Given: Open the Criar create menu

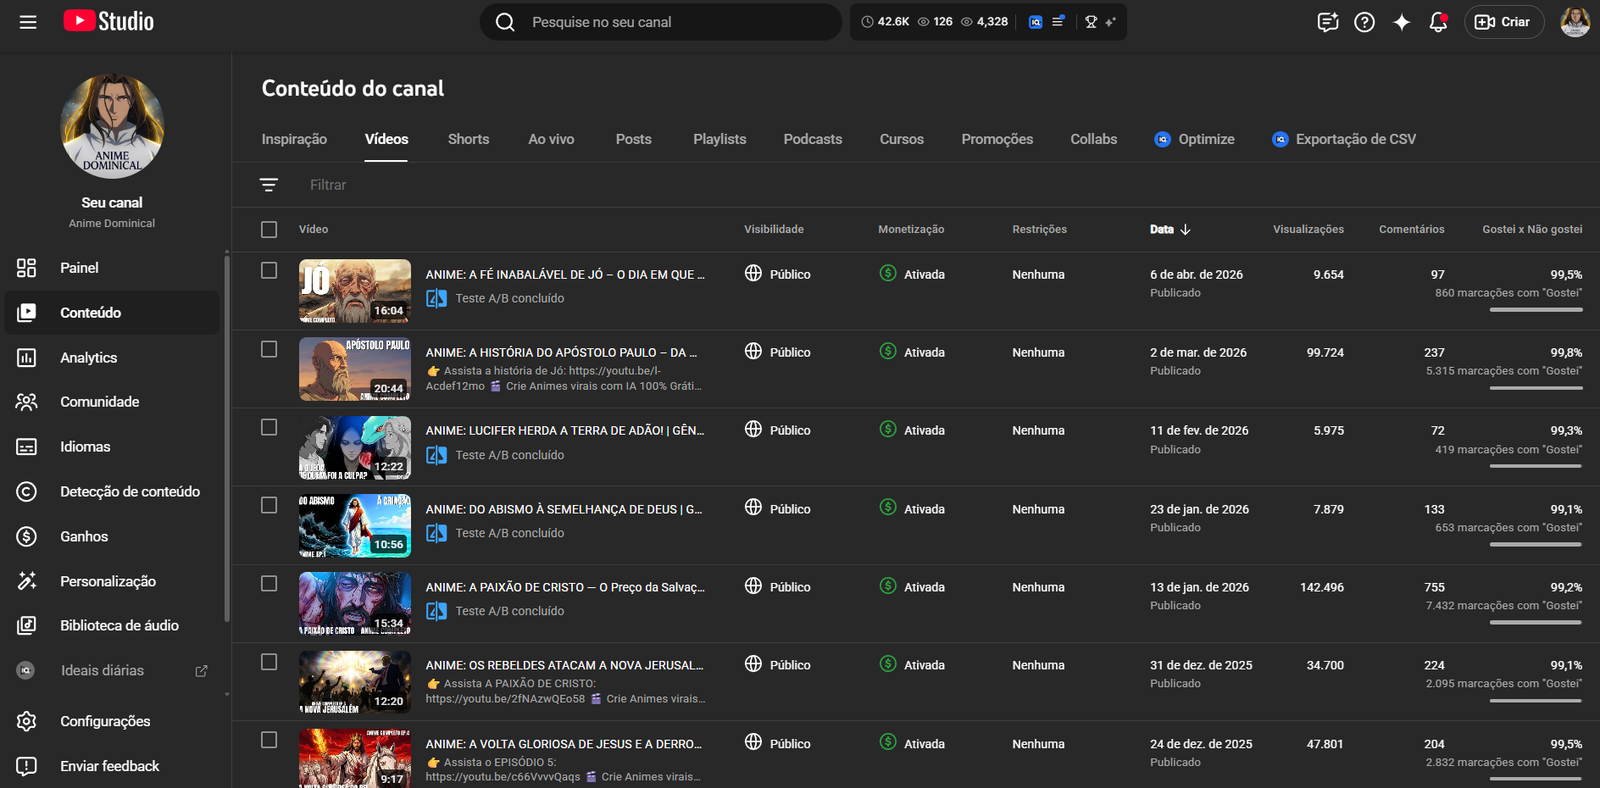Looking at the screenshot, I should click(1503, 22).
